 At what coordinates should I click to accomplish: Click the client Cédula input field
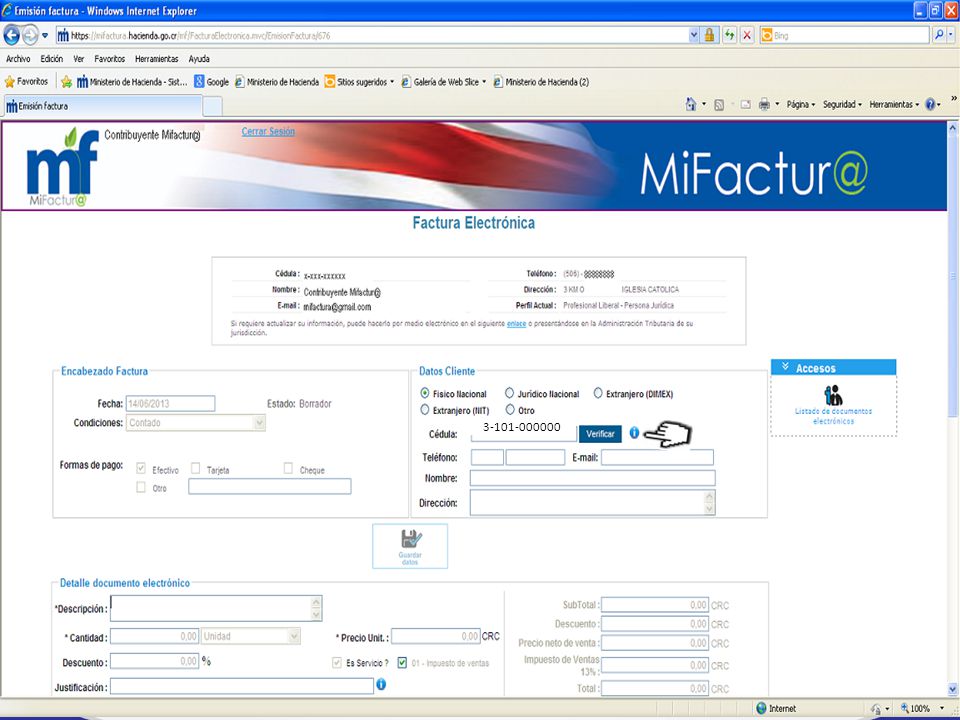[523, 433]
